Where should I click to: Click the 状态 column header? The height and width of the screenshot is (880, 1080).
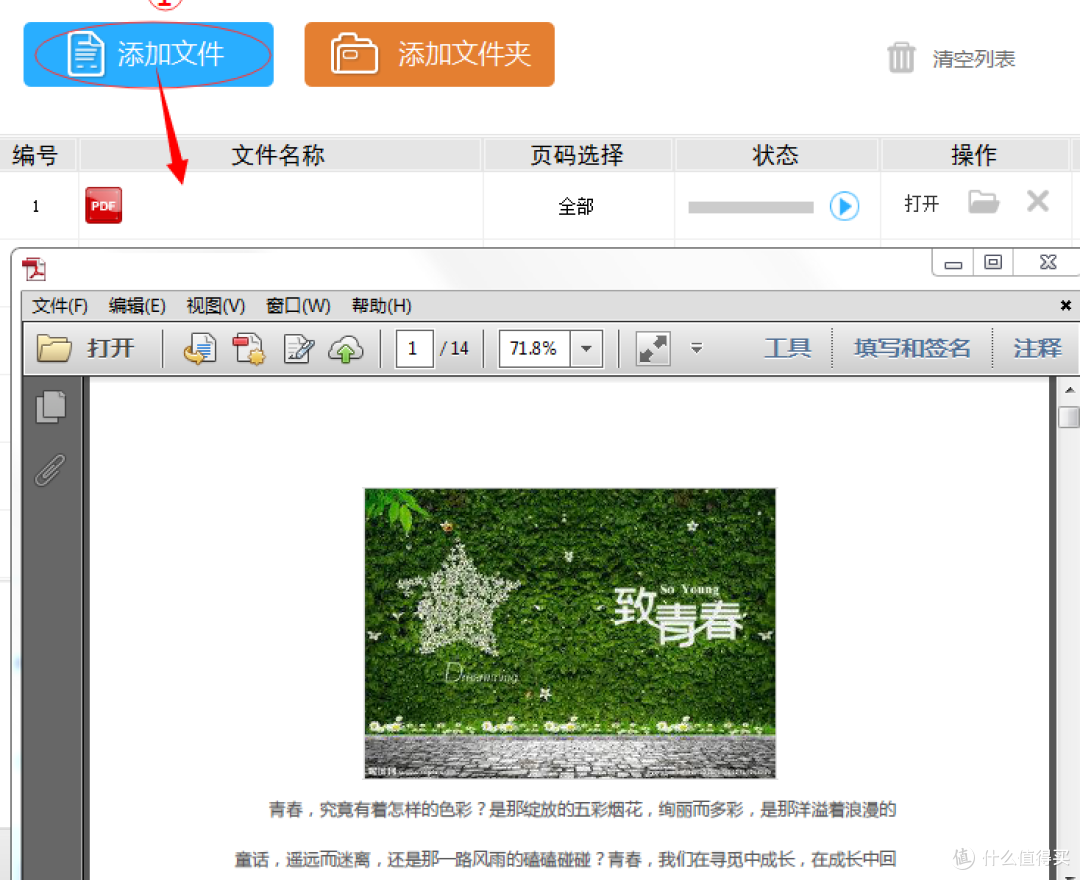point(776,155)
